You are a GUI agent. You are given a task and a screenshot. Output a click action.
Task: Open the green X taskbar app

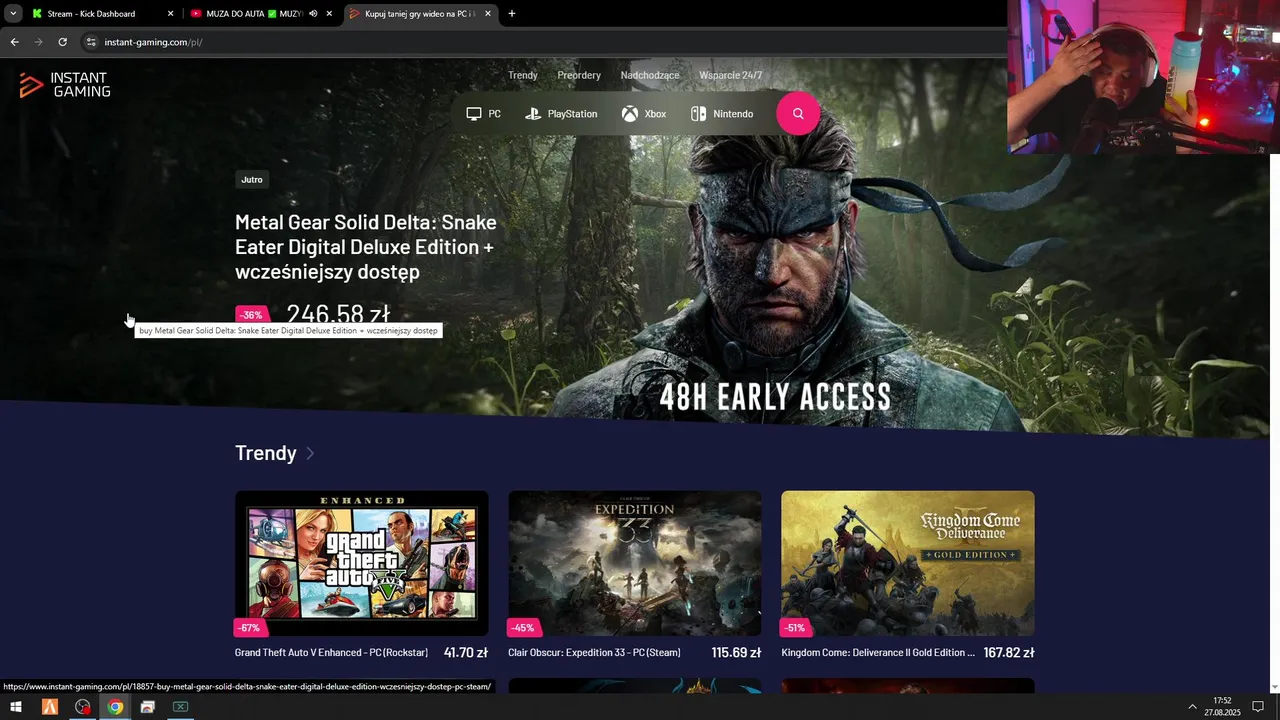coord(180,707)
